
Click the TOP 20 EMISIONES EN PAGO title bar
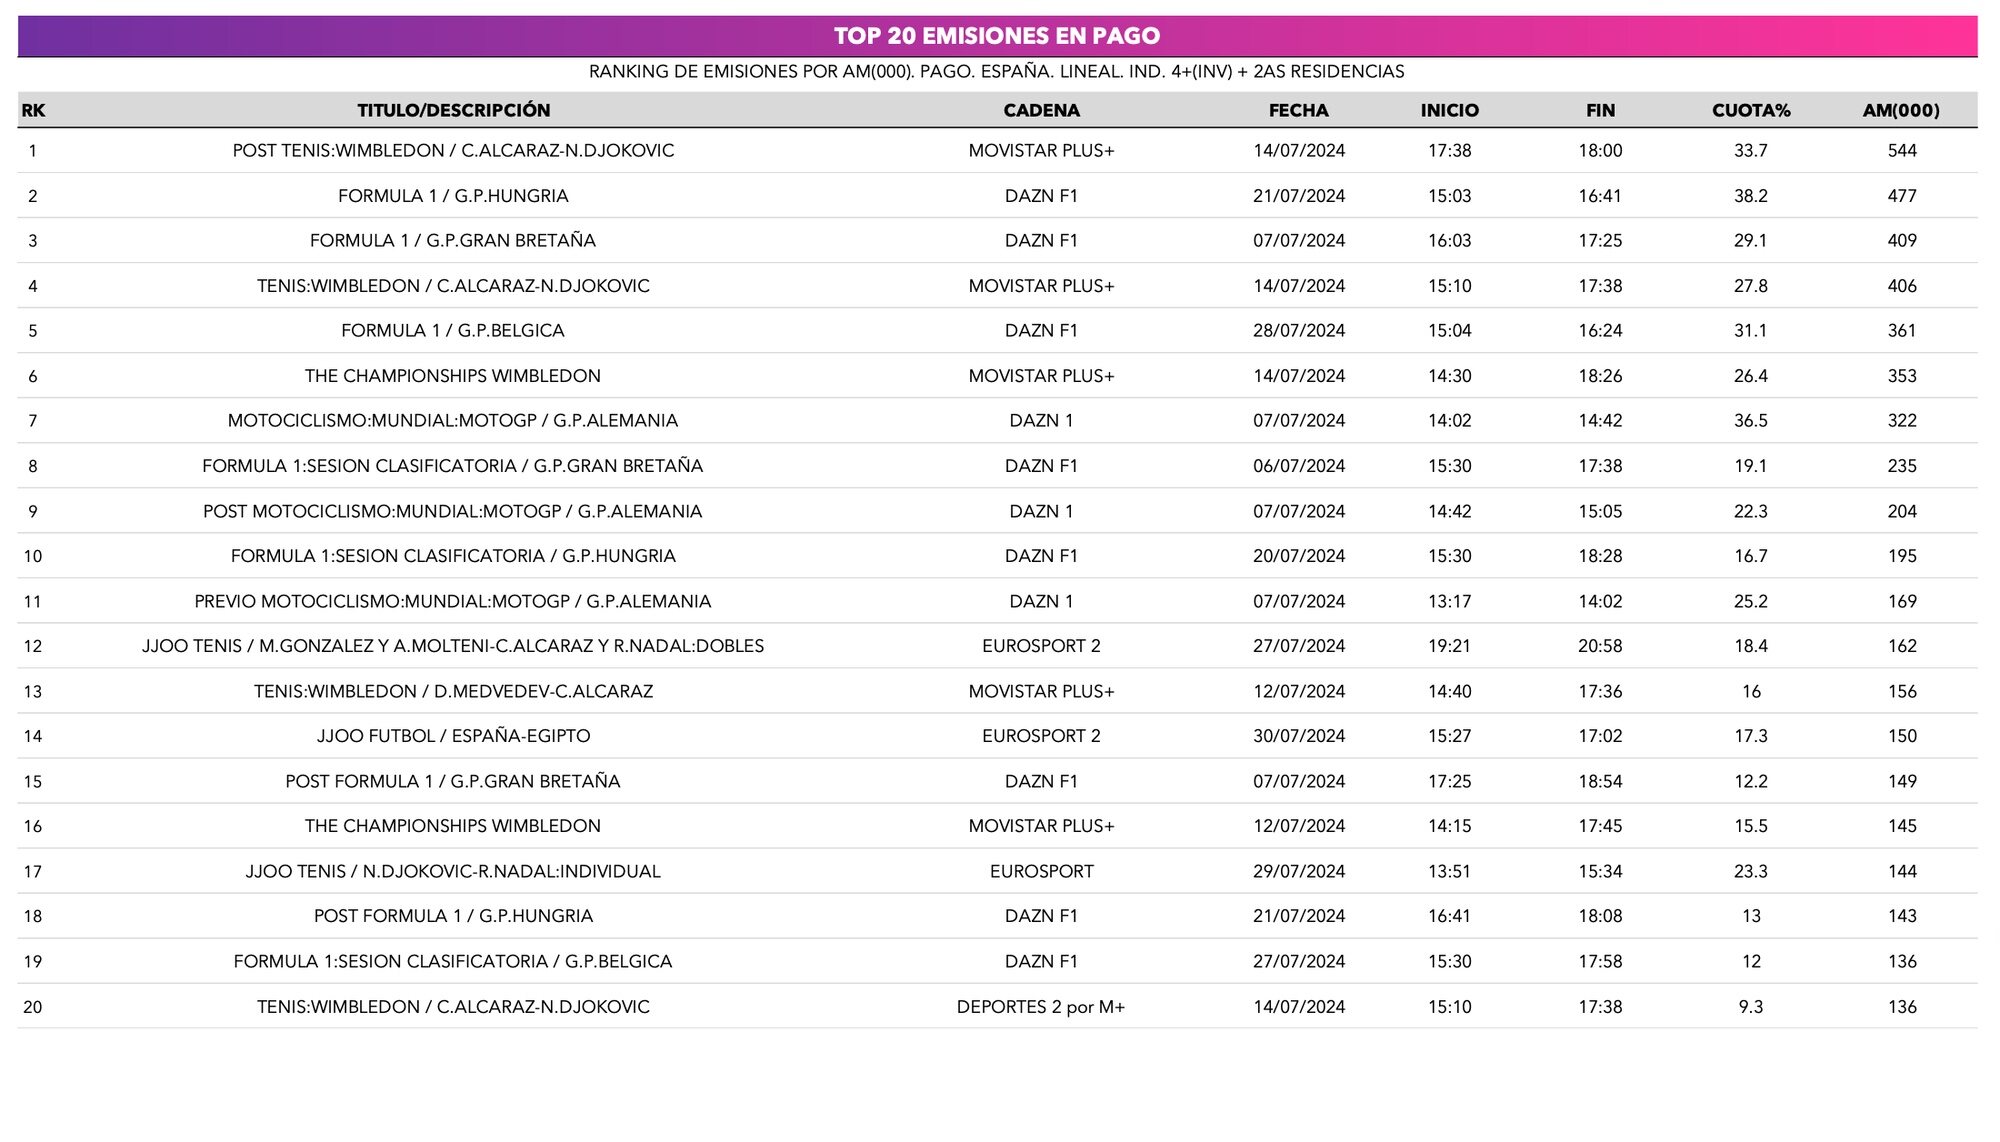pos(997,36)
